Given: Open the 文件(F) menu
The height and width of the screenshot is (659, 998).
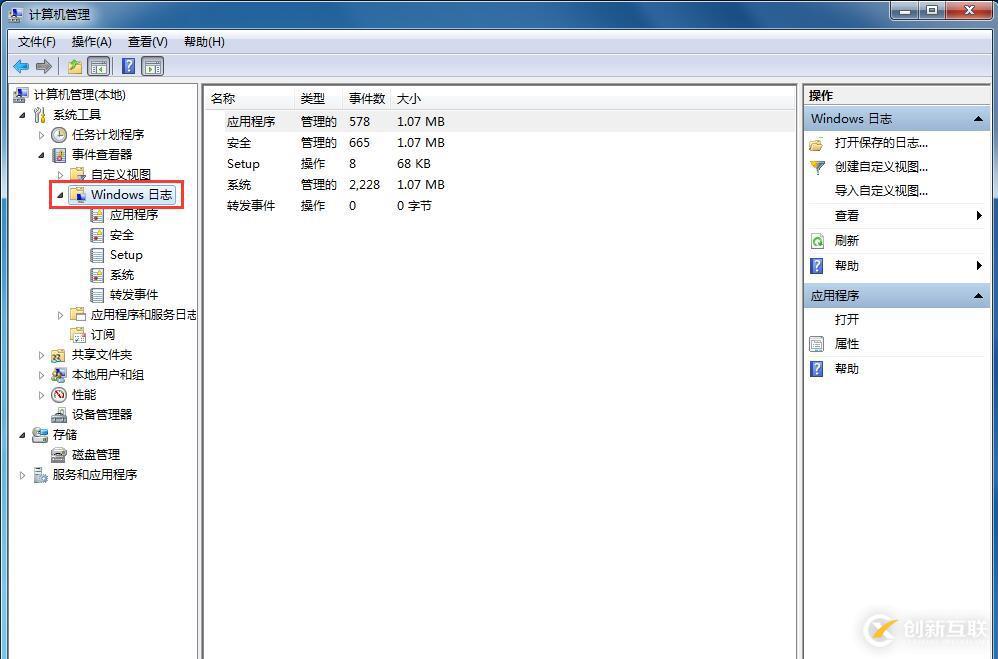Looking at the screenshot, I should (x=37, y=42).
